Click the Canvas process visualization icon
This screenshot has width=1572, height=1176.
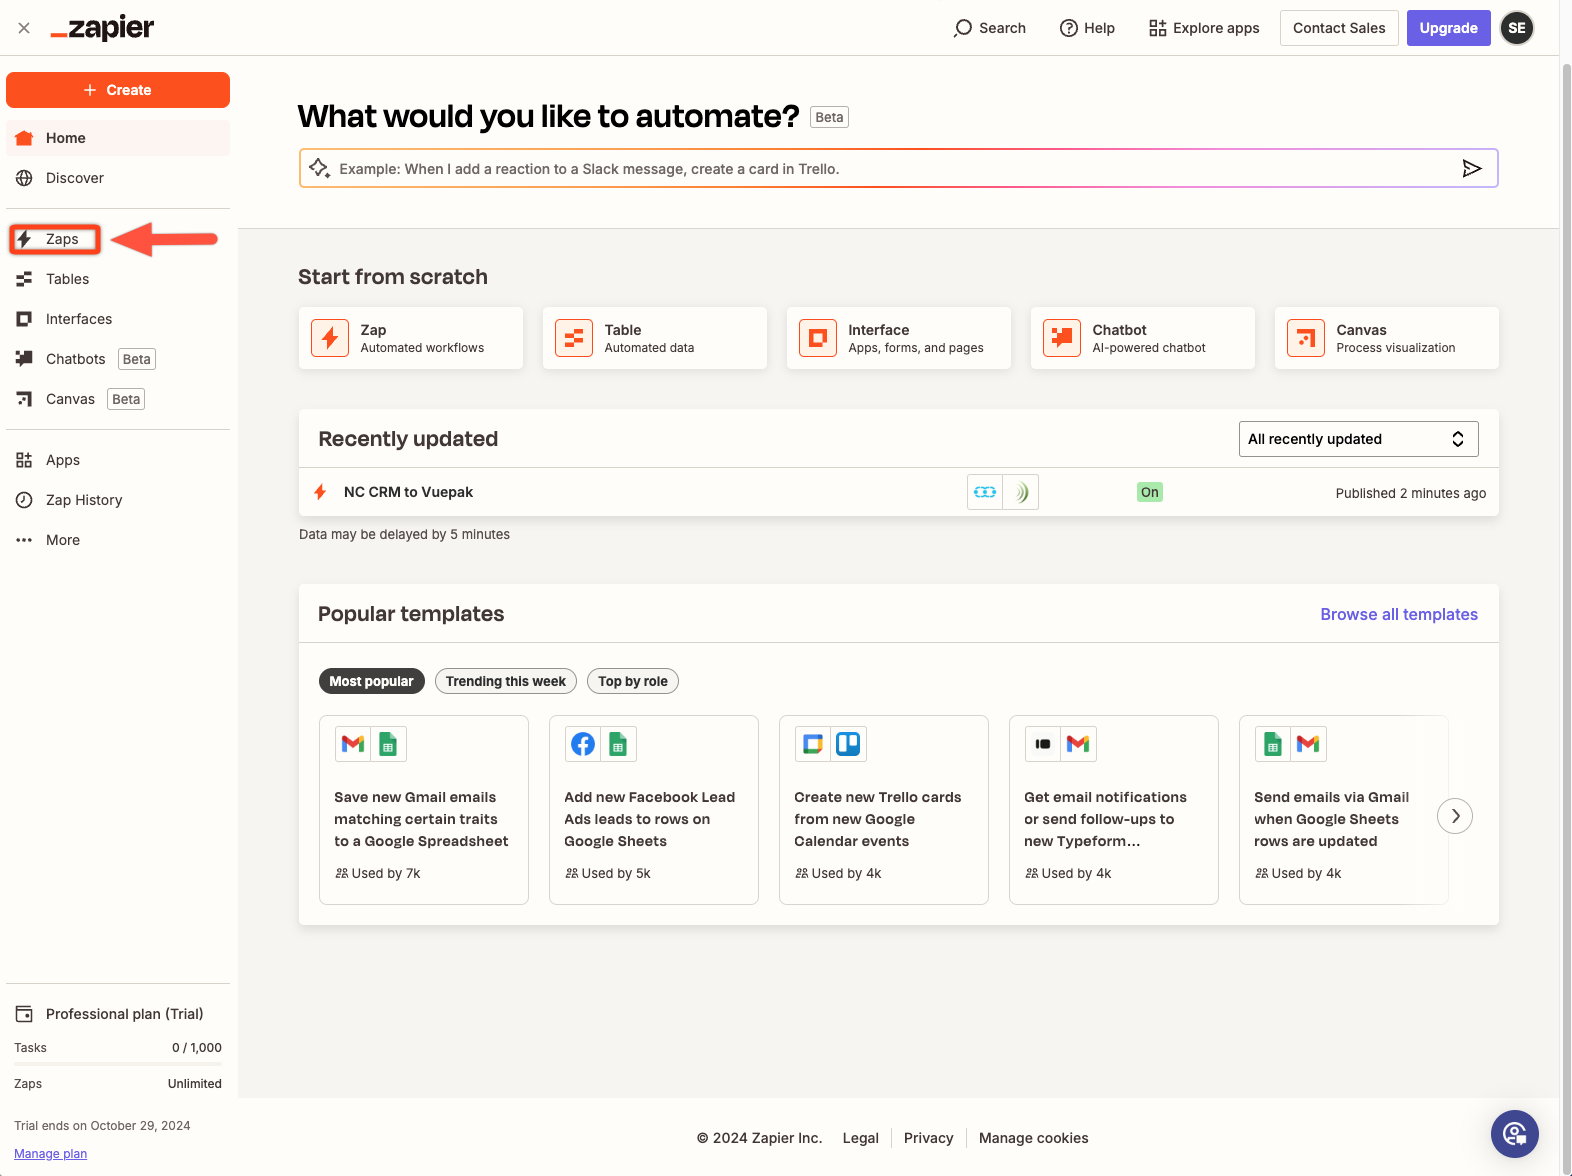point(1306,338)
